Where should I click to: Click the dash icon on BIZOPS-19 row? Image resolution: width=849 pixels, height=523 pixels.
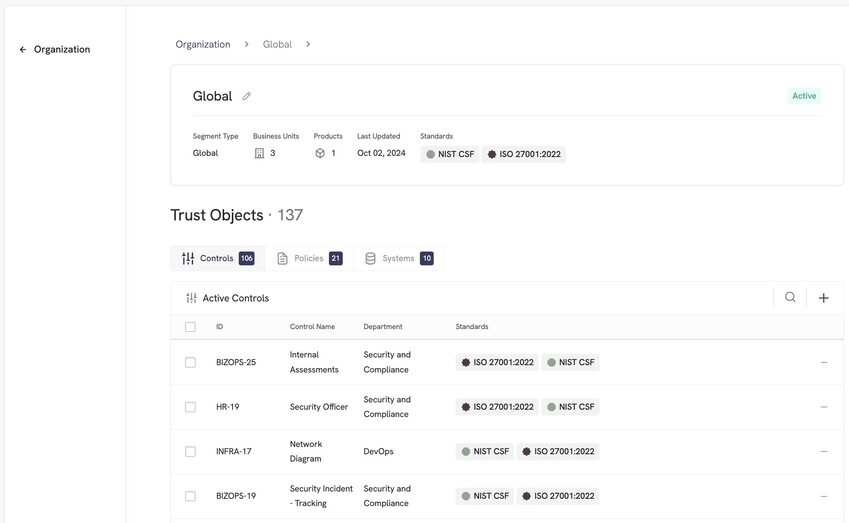coord(824,496)
